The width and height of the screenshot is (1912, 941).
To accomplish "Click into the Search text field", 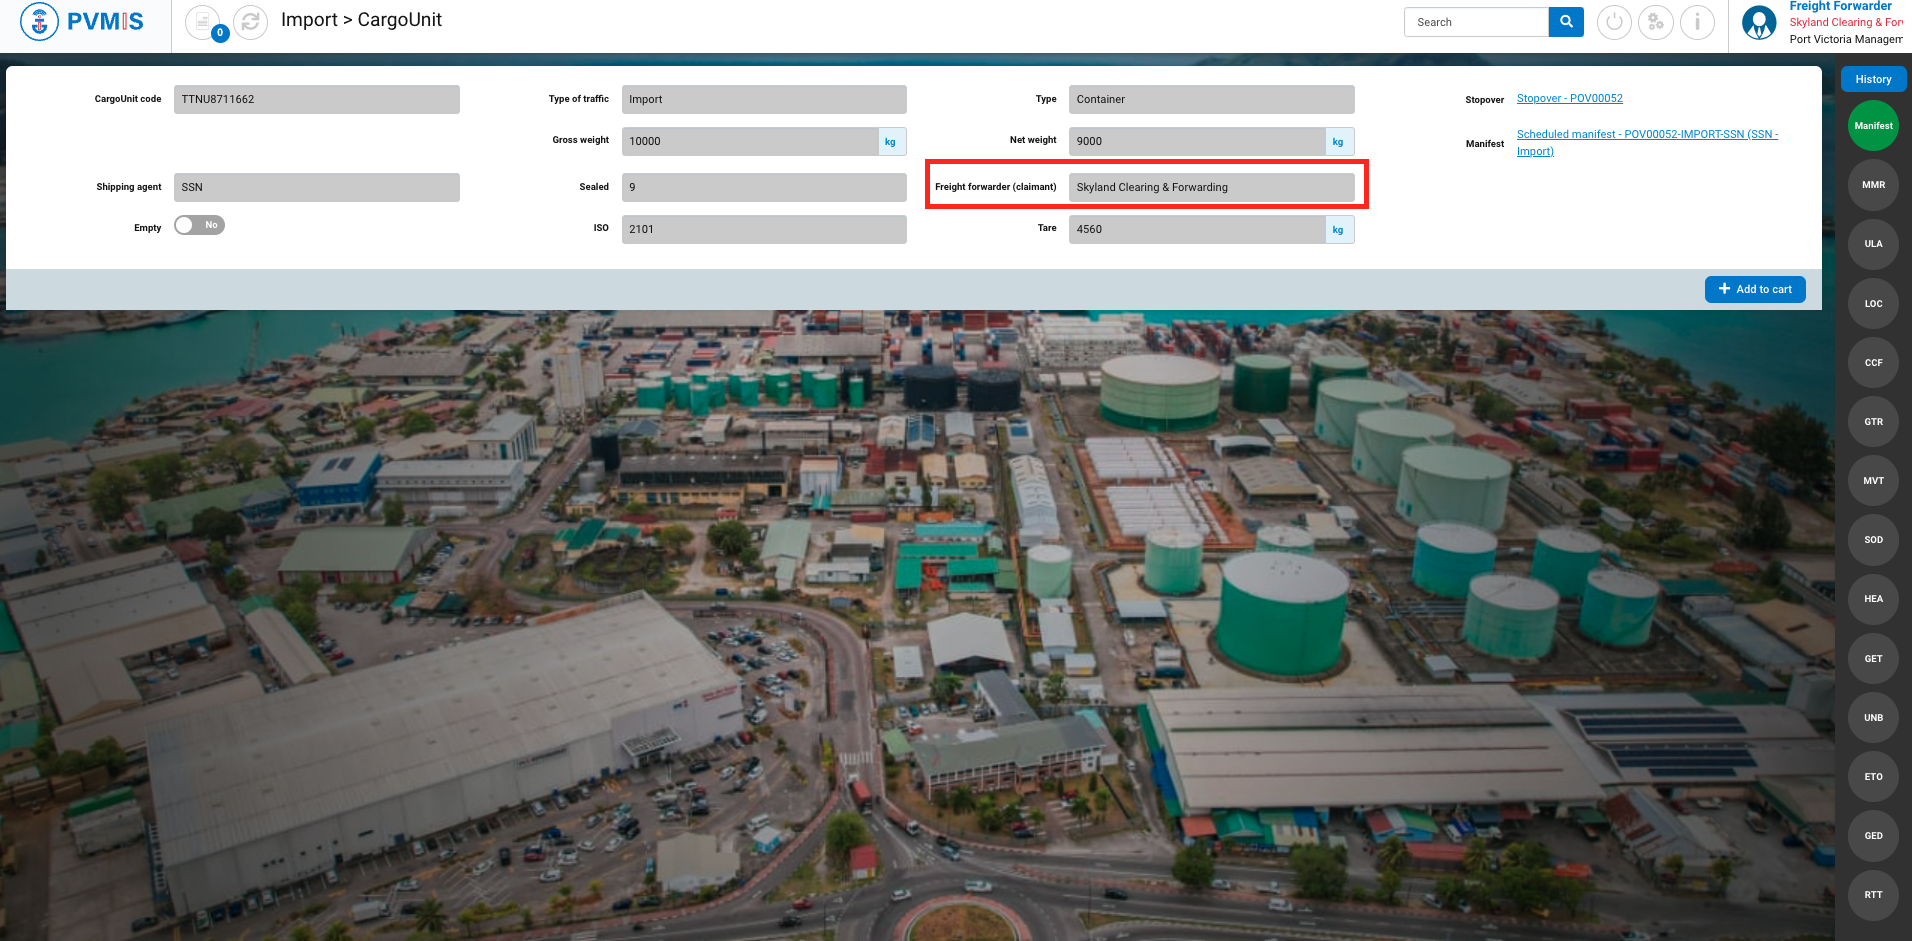I will click(x=1476, y=22).
